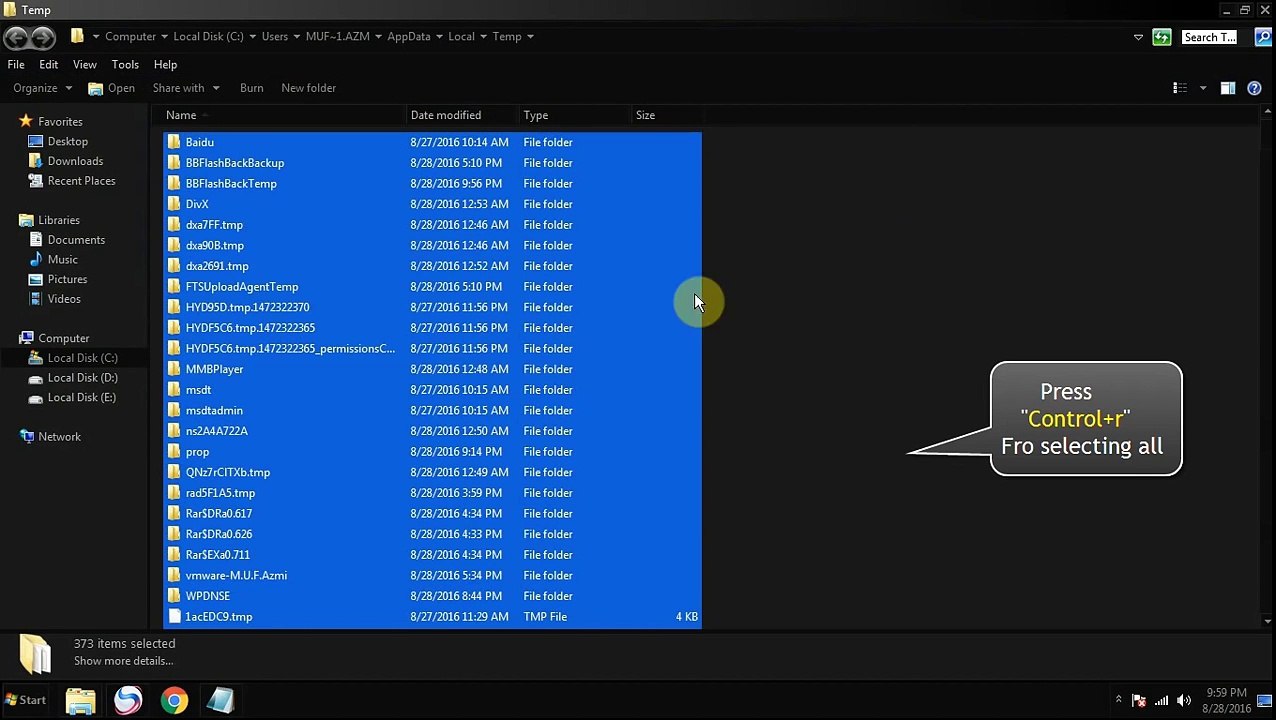
Task: Go forward using the Forward arrow button
Action: [x=43, y=37]
